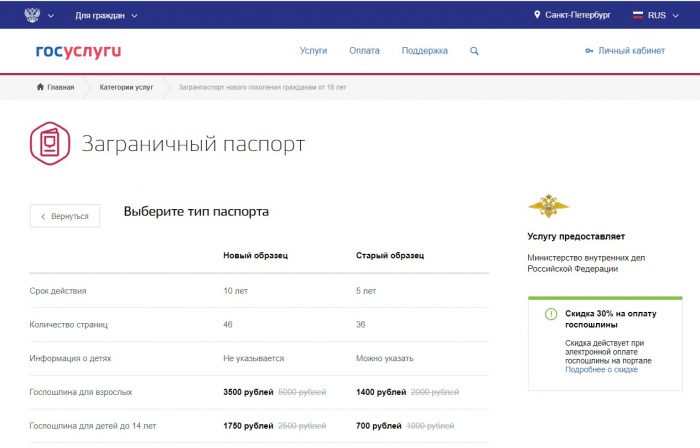Go to Категории услуг breadcrumb

(x=126, y=87)
